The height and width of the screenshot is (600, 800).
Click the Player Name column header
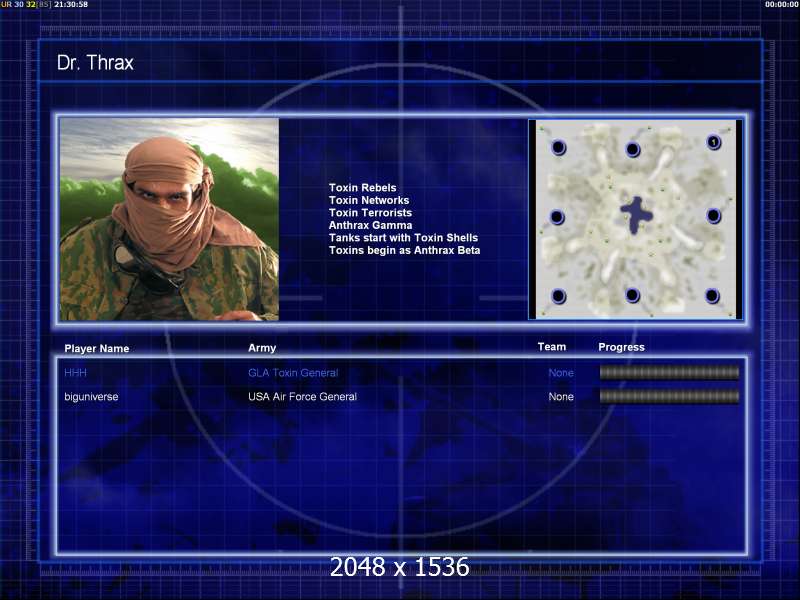tap(96, 348)
